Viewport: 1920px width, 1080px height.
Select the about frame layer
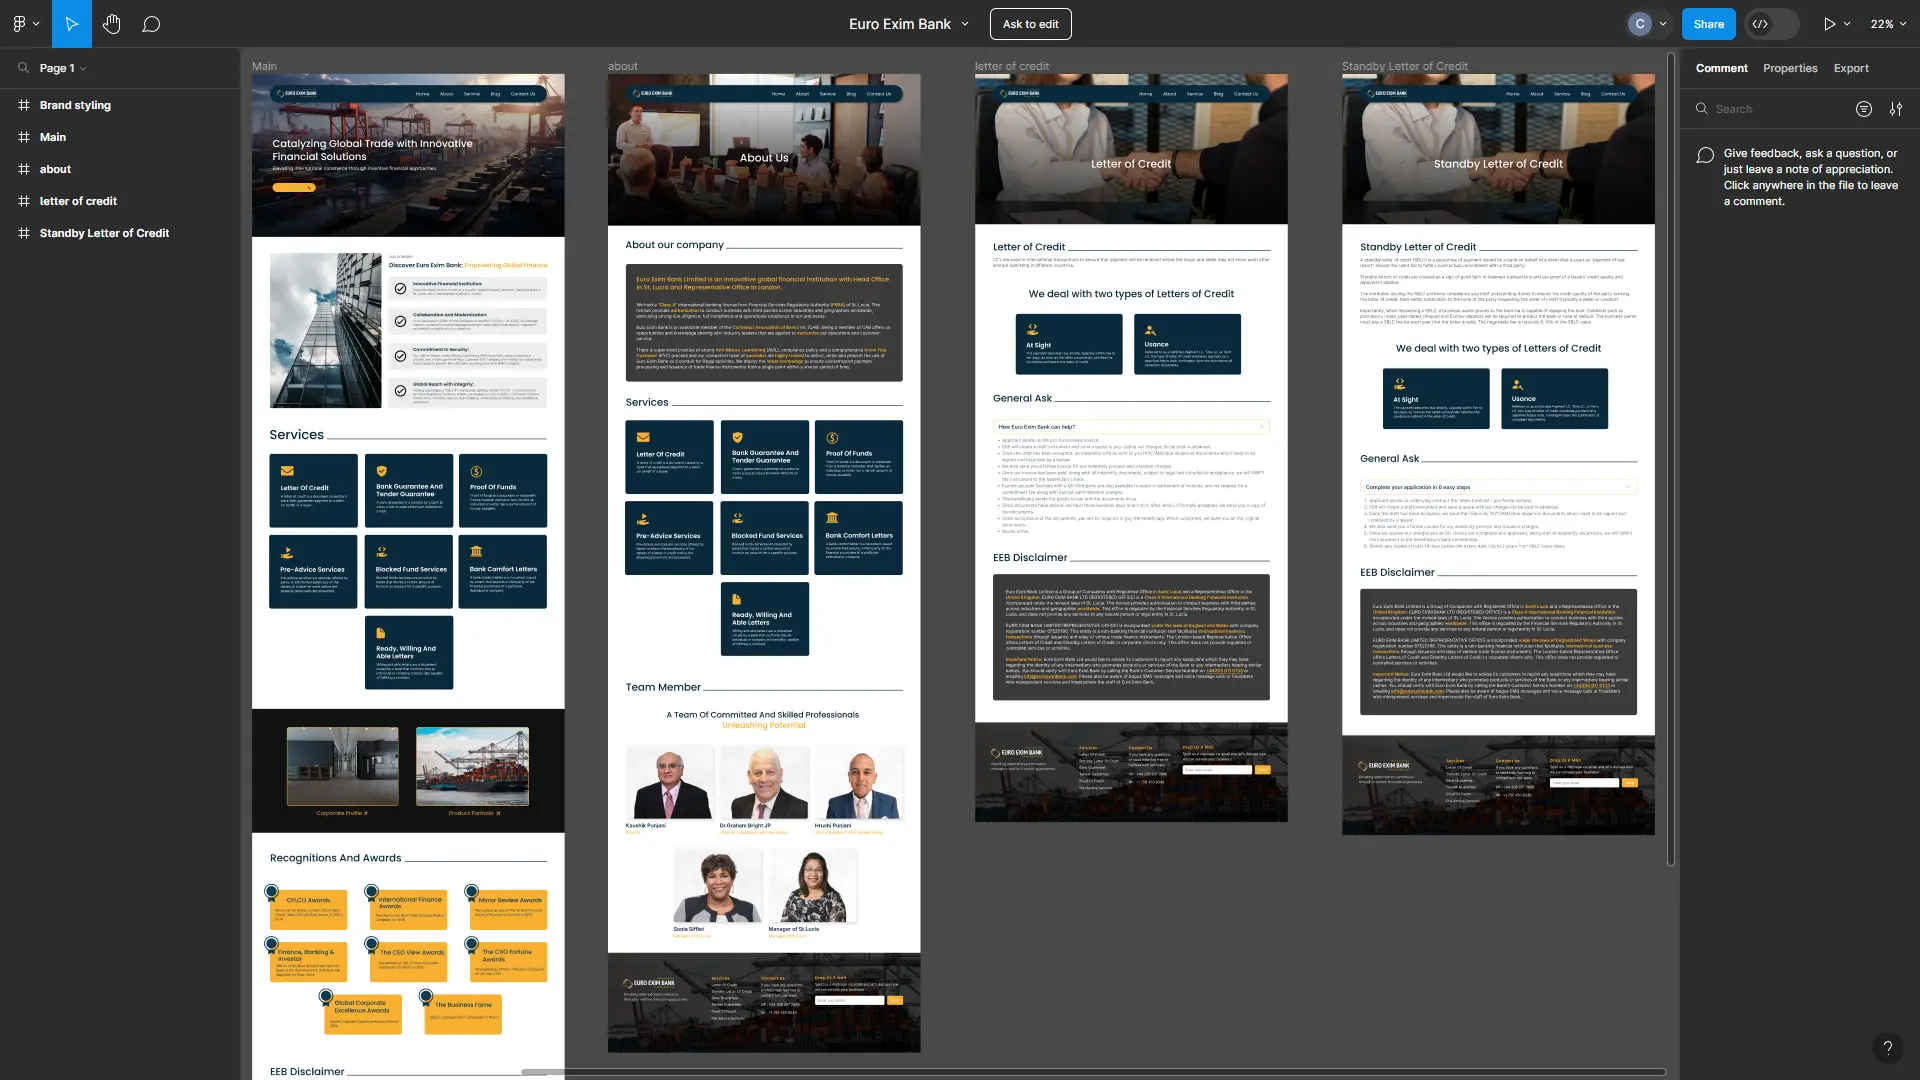tap(55, 169)
